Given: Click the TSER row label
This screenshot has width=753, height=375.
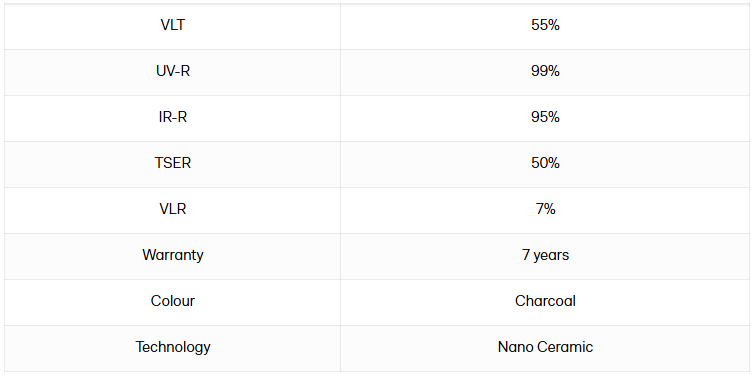Looking at the screenshot, I should (x=172, y=163).
